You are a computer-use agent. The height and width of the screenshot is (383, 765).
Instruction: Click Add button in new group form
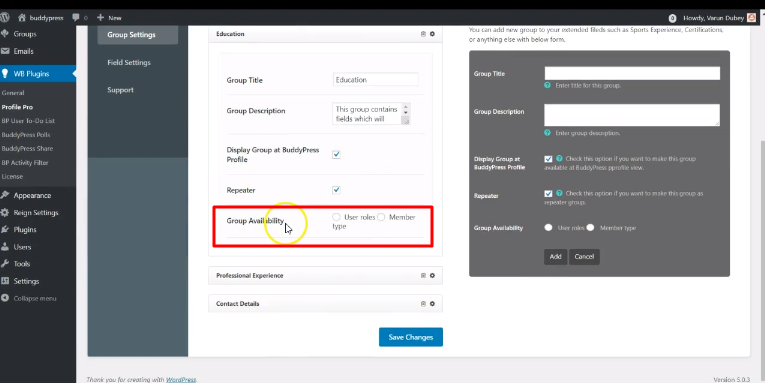coord(555,257)
